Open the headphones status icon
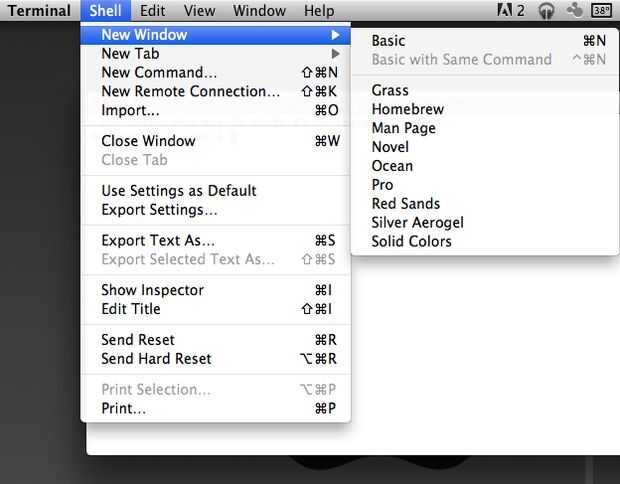620x484 pixels. (x=546, y=11)
